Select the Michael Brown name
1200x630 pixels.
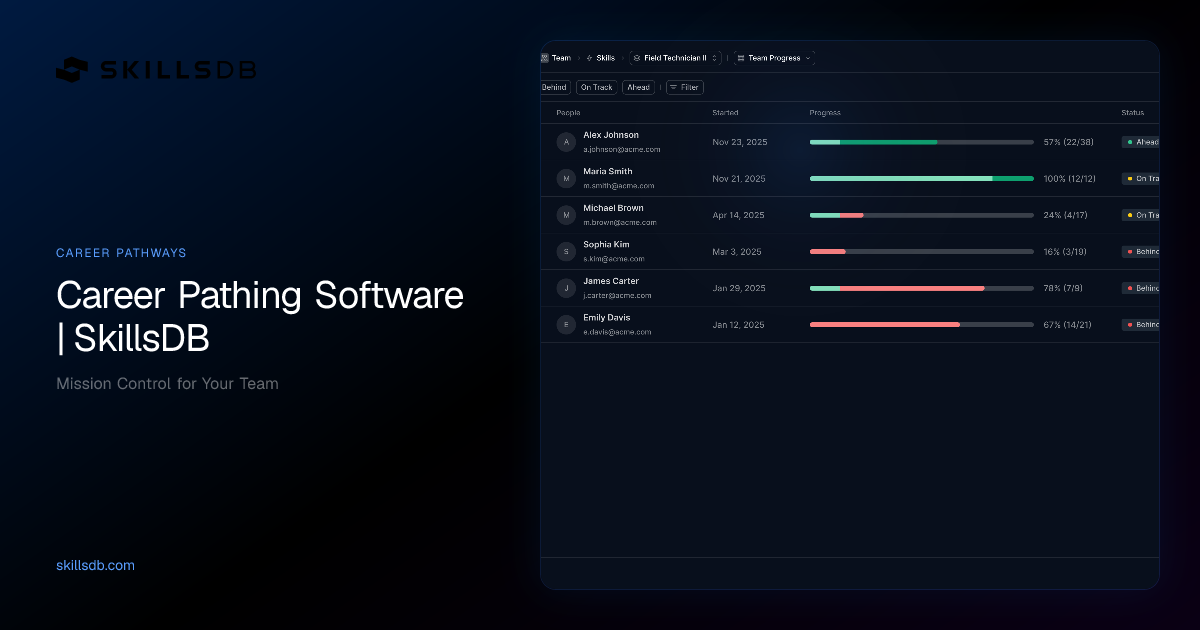(614, 208)
